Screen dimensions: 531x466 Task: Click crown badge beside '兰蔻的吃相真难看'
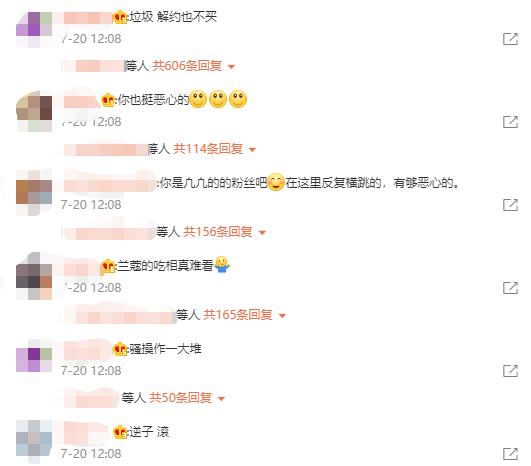click(x=108, y=266)
